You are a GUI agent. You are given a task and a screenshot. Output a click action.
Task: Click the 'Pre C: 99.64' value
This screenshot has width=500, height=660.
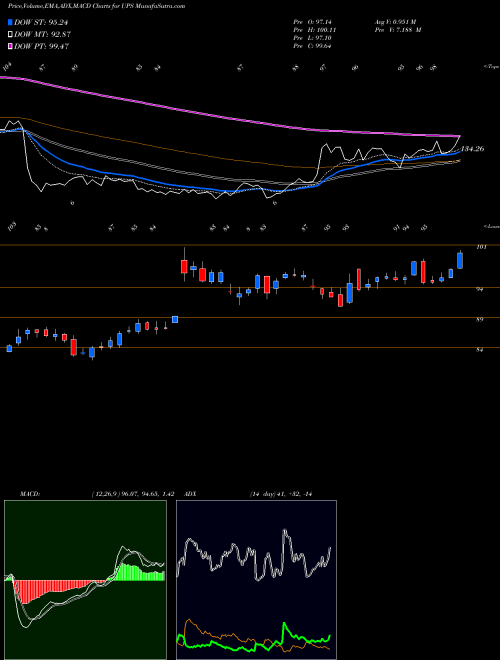pyautogui.click(x=313, y=46)
